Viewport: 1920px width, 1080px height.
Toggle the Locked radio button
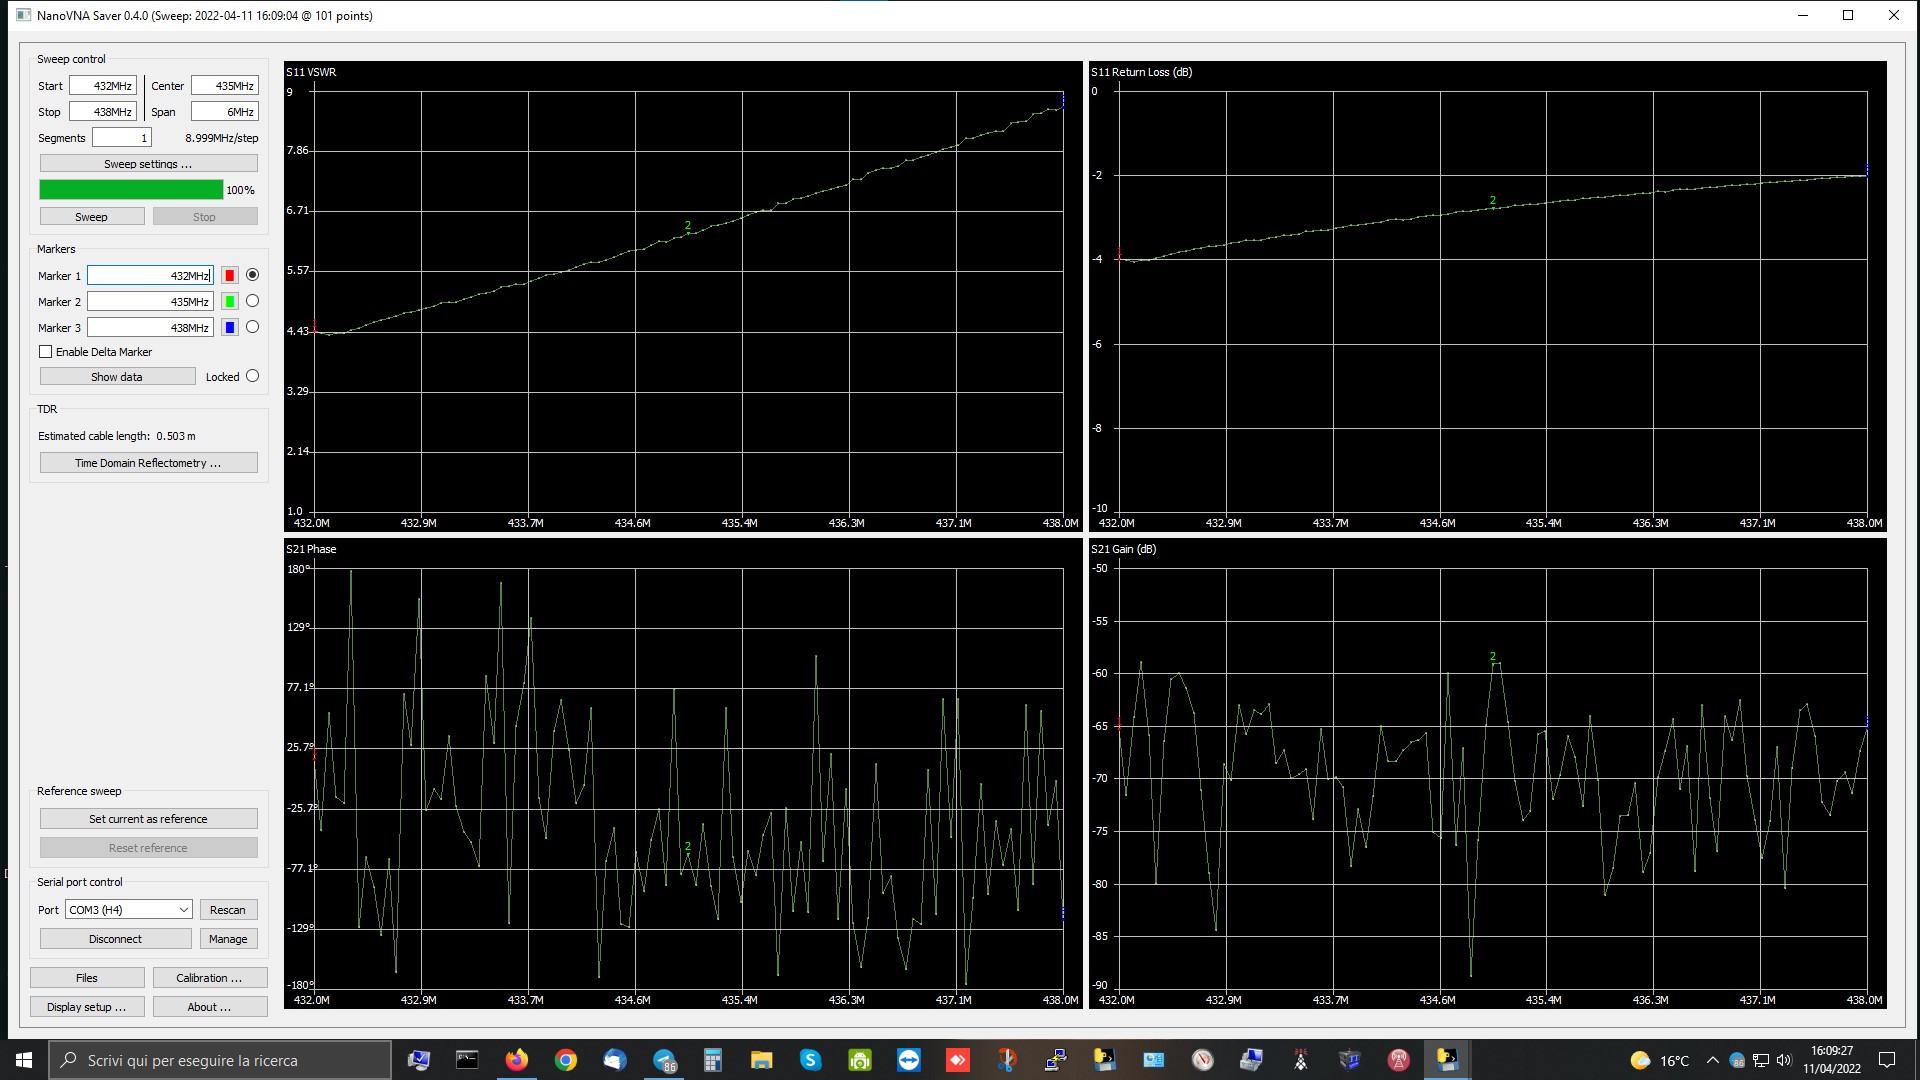(252, 377)
